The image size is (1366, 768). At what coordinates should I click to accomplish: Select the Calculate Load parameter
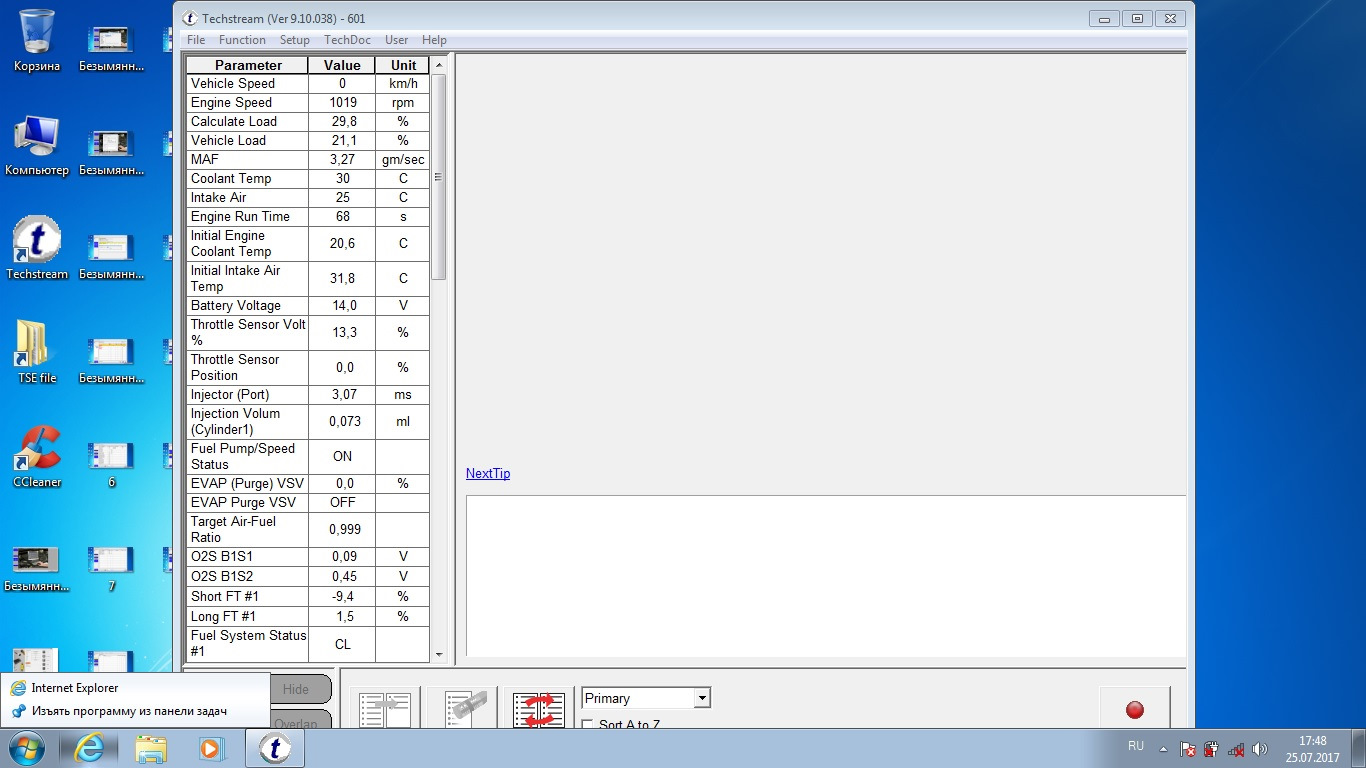248,122
